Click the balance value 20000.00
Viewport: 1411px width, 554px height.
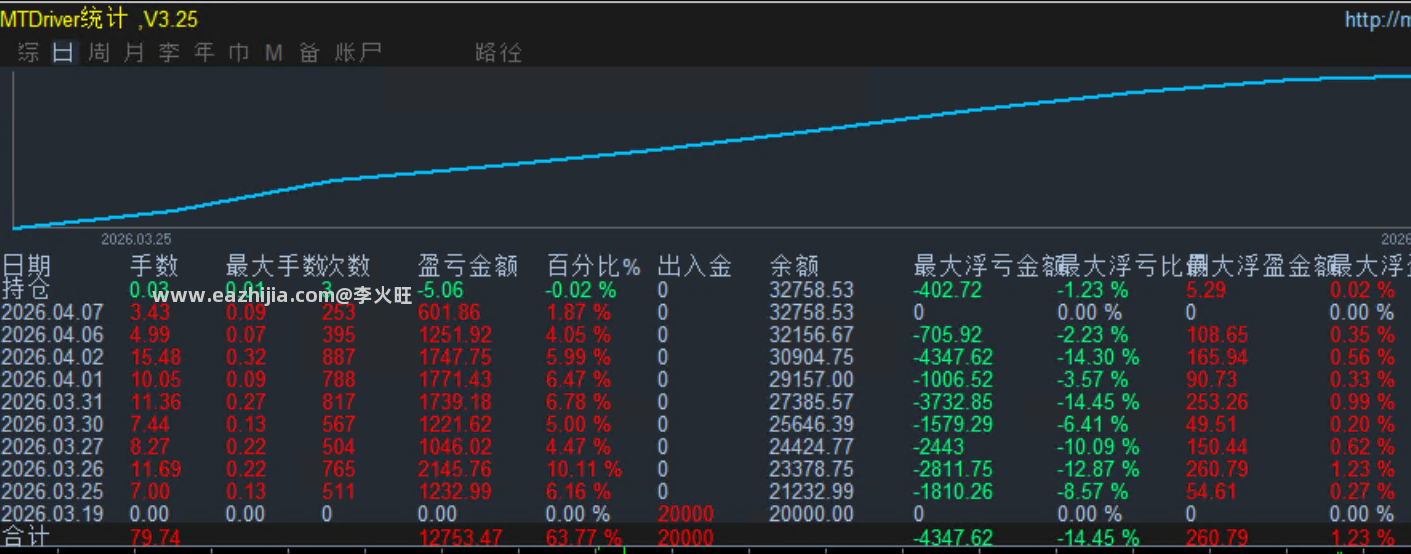pos(812,514)
